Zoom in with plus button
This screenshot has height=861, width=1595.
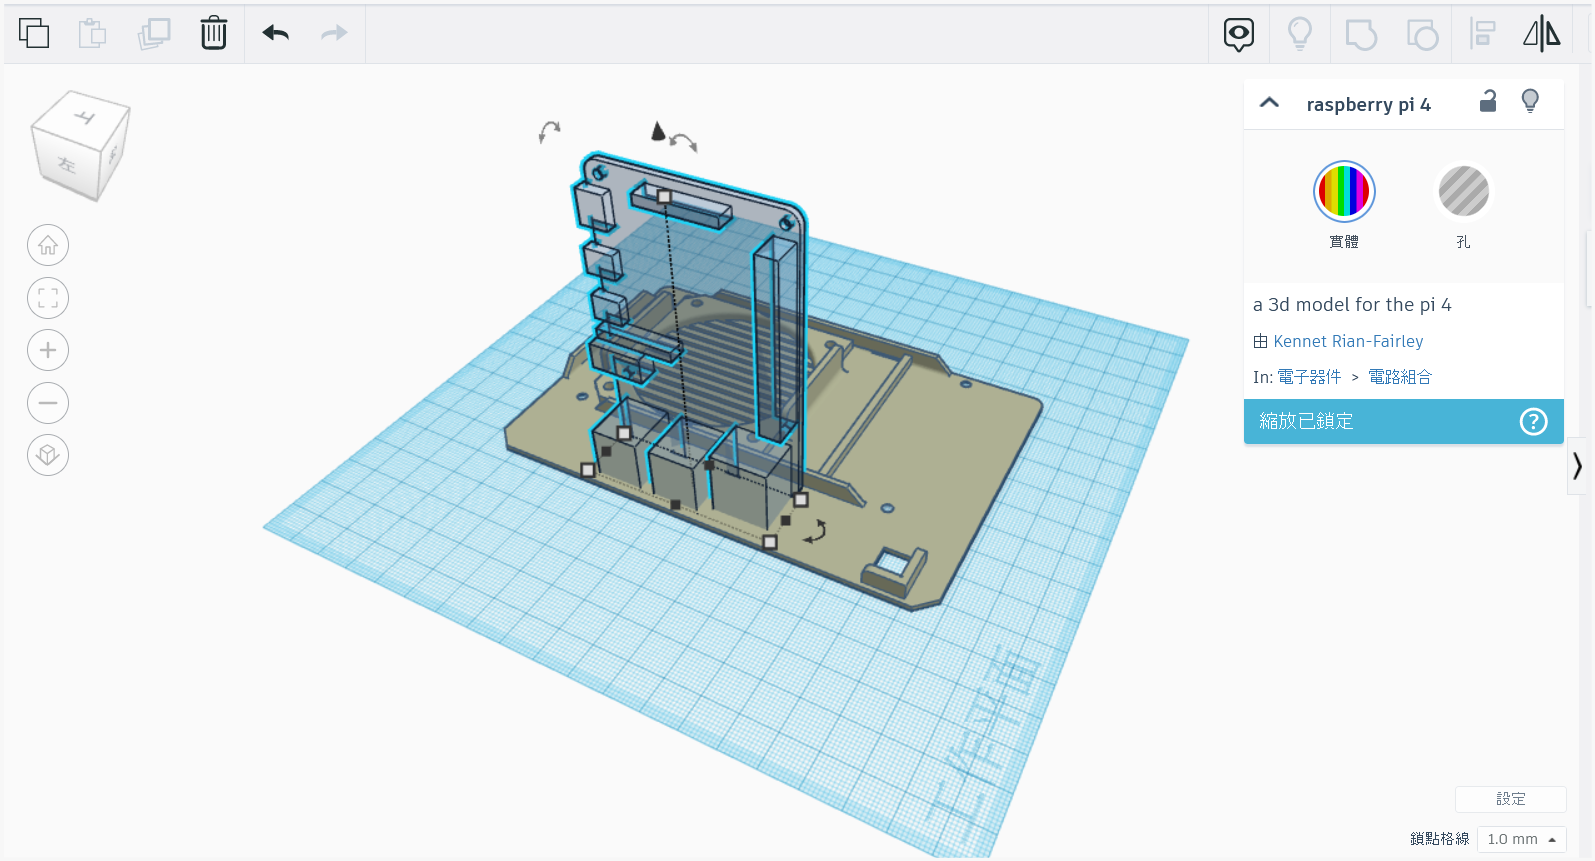[48, 350]
